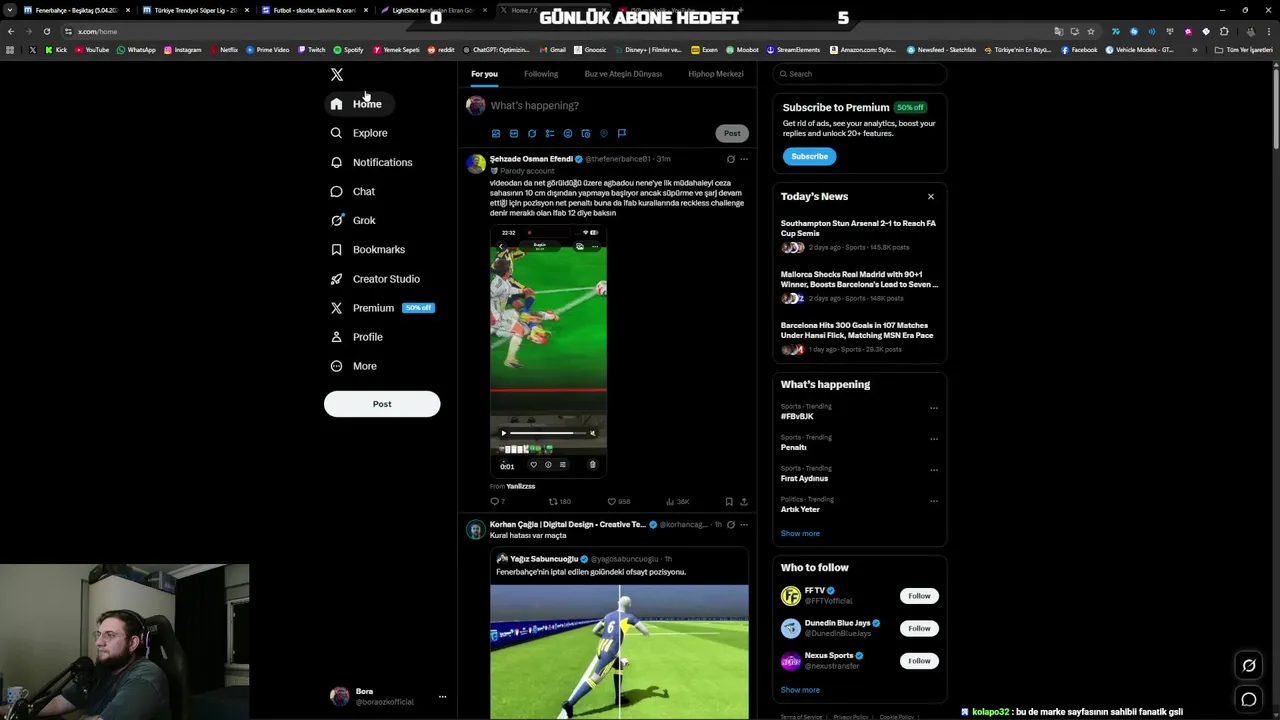Image resolution: width=1280 pixels, height=720 pixels.
Task: Click the Subscribe to Premium button
Action: 809,156
